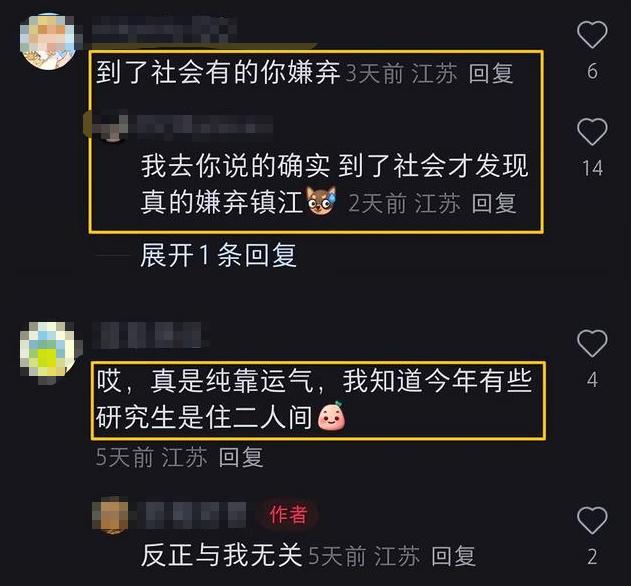Screen dimensions: 631x586
Task: Like the reply with 14 likes
Action: pyautogui.click(x=592, y=132)
